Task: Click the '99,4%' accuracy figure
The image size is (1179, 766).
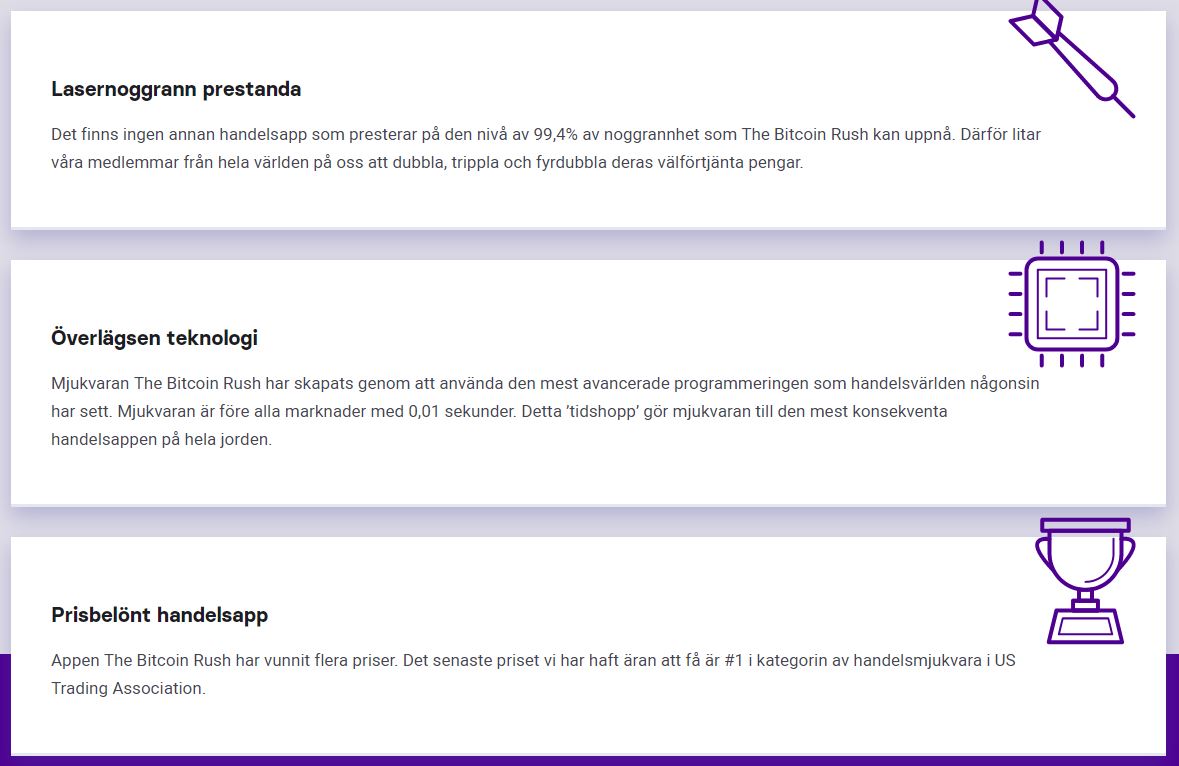Action: click(x=556, y=135)
